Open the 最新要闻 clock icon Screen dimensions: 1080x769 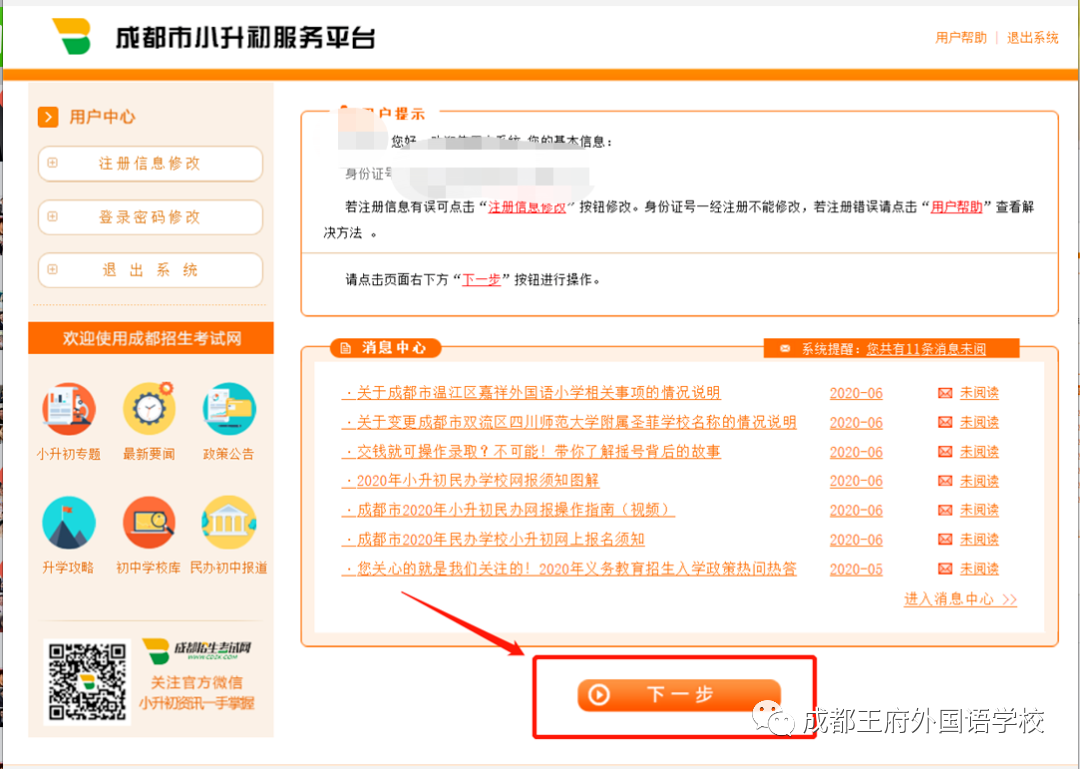pos(149,409)
